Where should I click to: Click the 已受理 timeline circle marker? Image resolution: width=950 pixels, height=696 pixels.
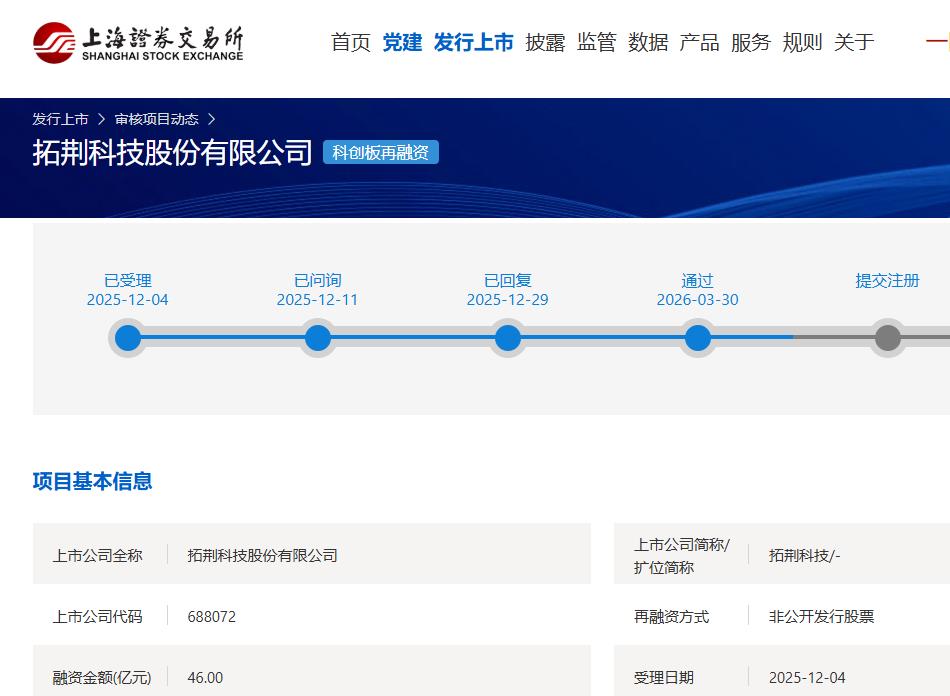[128, 338]
